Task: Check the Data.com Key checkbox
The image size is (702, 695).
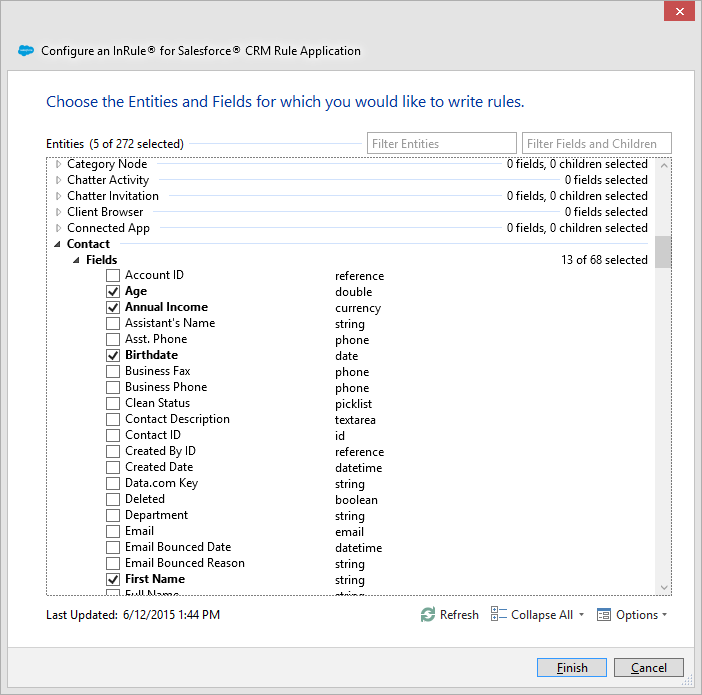Action: [x=113, y=484]
